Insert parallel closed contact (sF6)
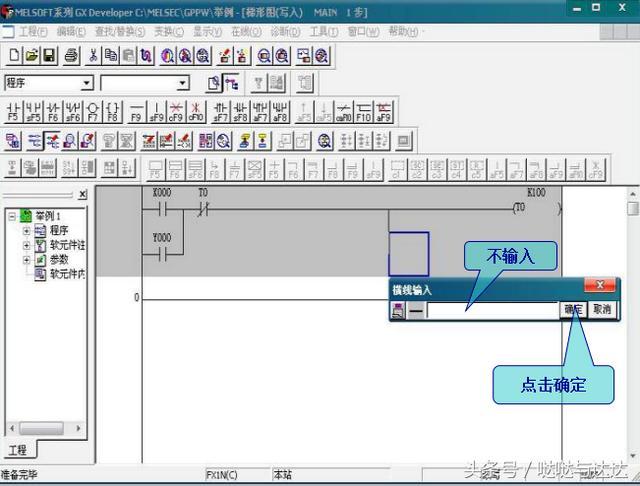This screenshot has width=640, height=486. 73,112
